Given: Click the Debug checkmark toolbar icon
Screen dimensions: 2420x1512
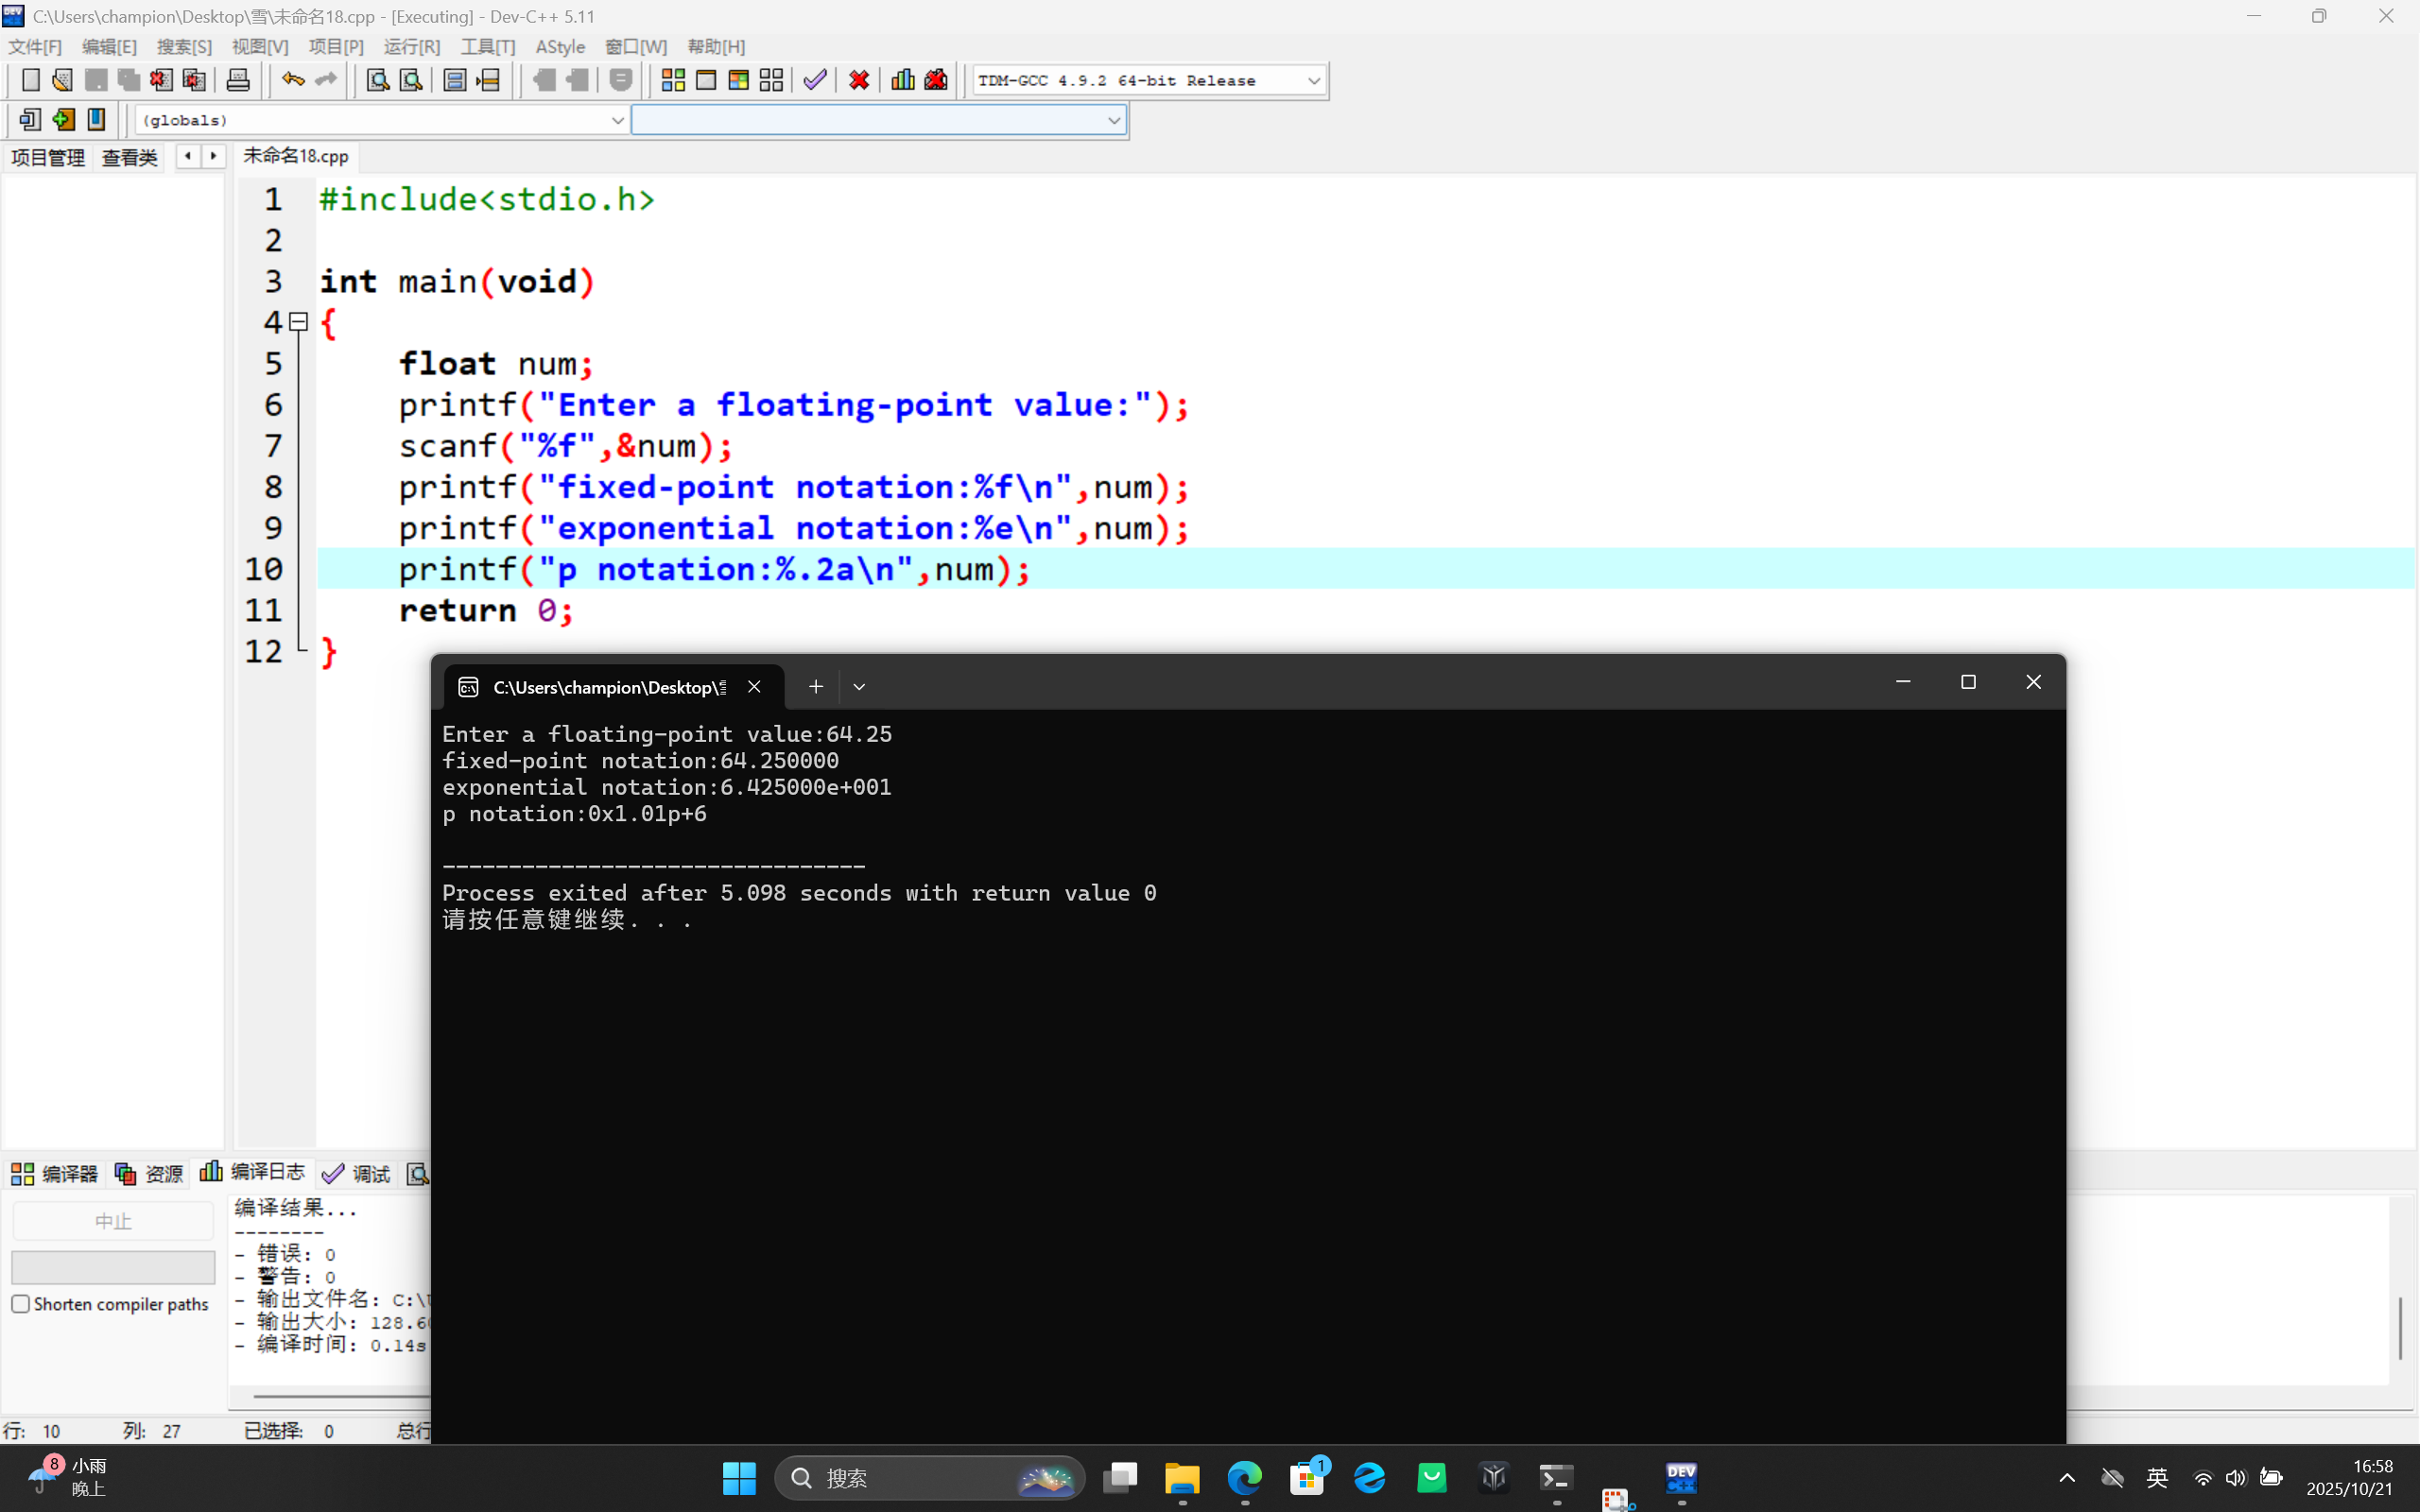Looking at the screenshot, I should coord(815,80).
